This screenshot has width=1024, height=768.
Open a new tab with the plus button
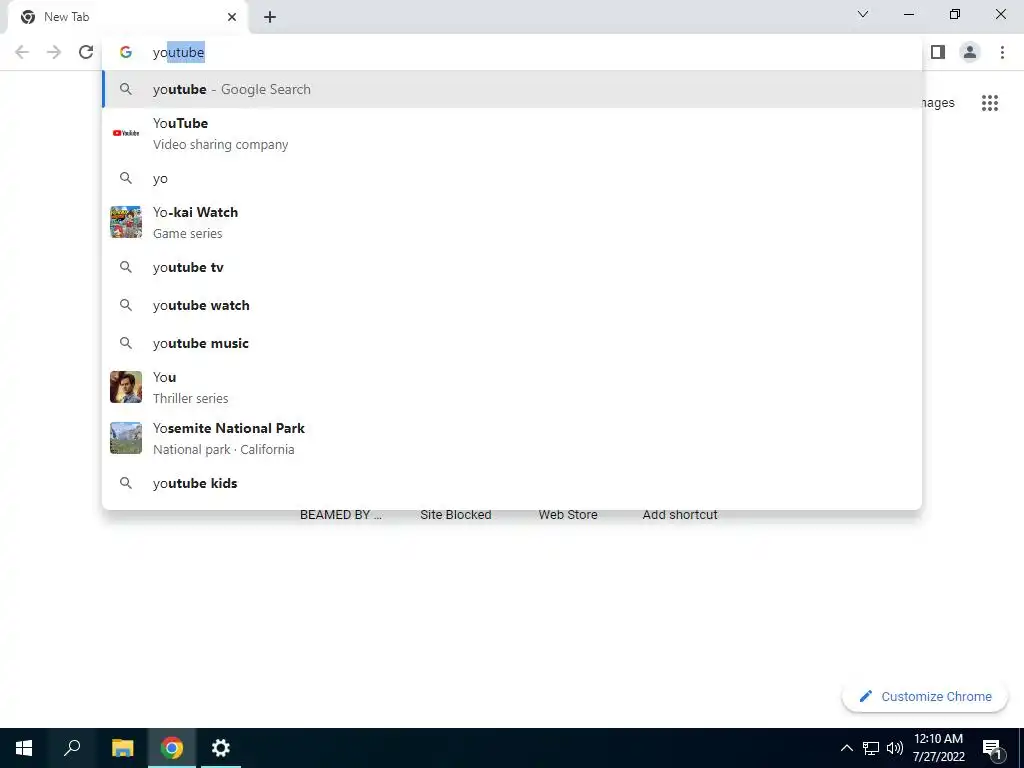click(x=270, y=17)
